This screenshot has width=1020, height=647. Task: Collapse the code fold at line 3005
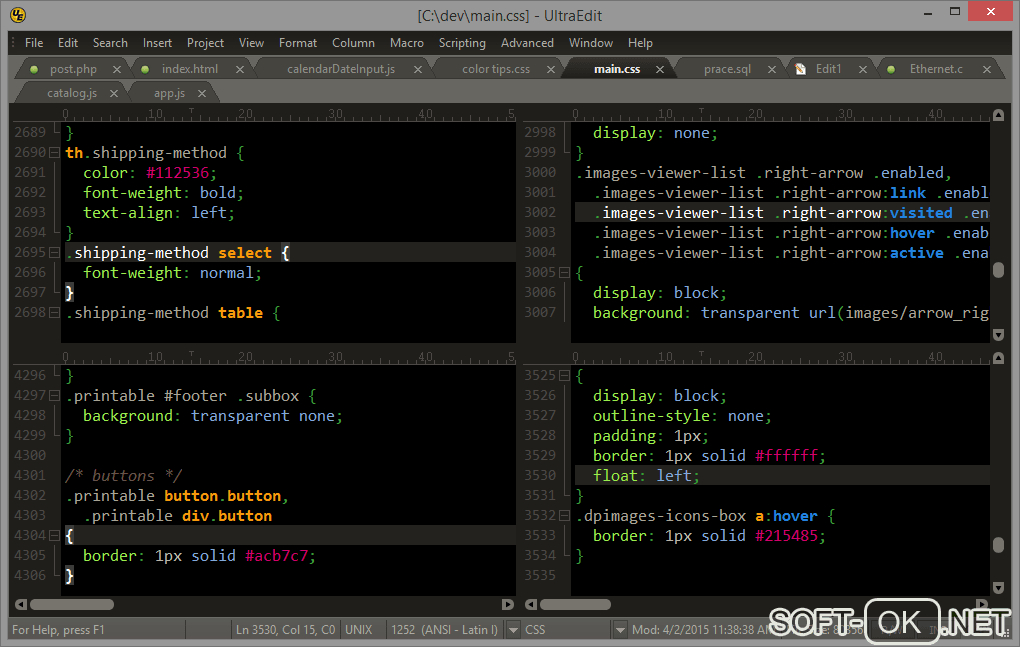click(564, 272)
